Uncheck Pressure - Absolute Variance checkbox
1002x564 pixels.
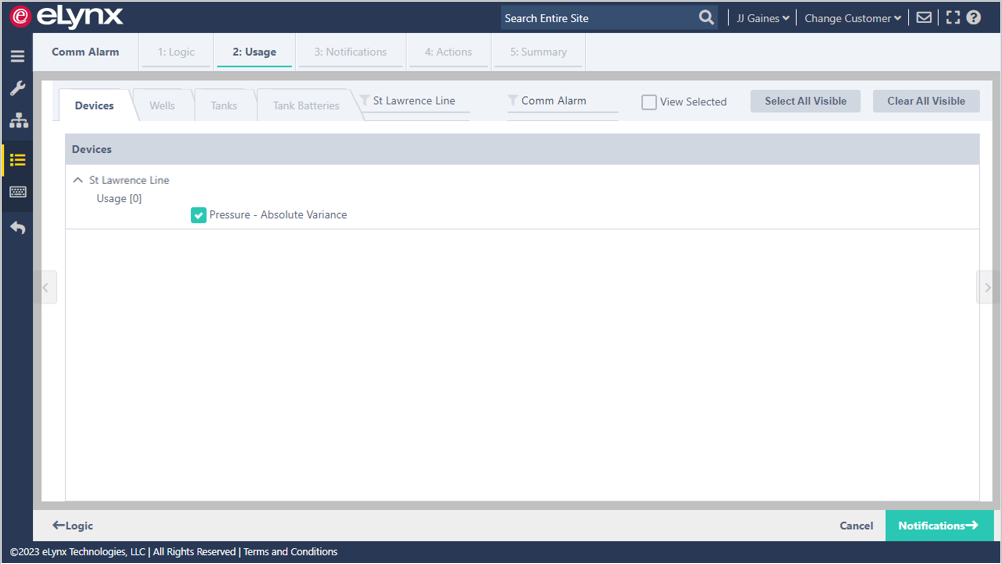click(198, 215)
